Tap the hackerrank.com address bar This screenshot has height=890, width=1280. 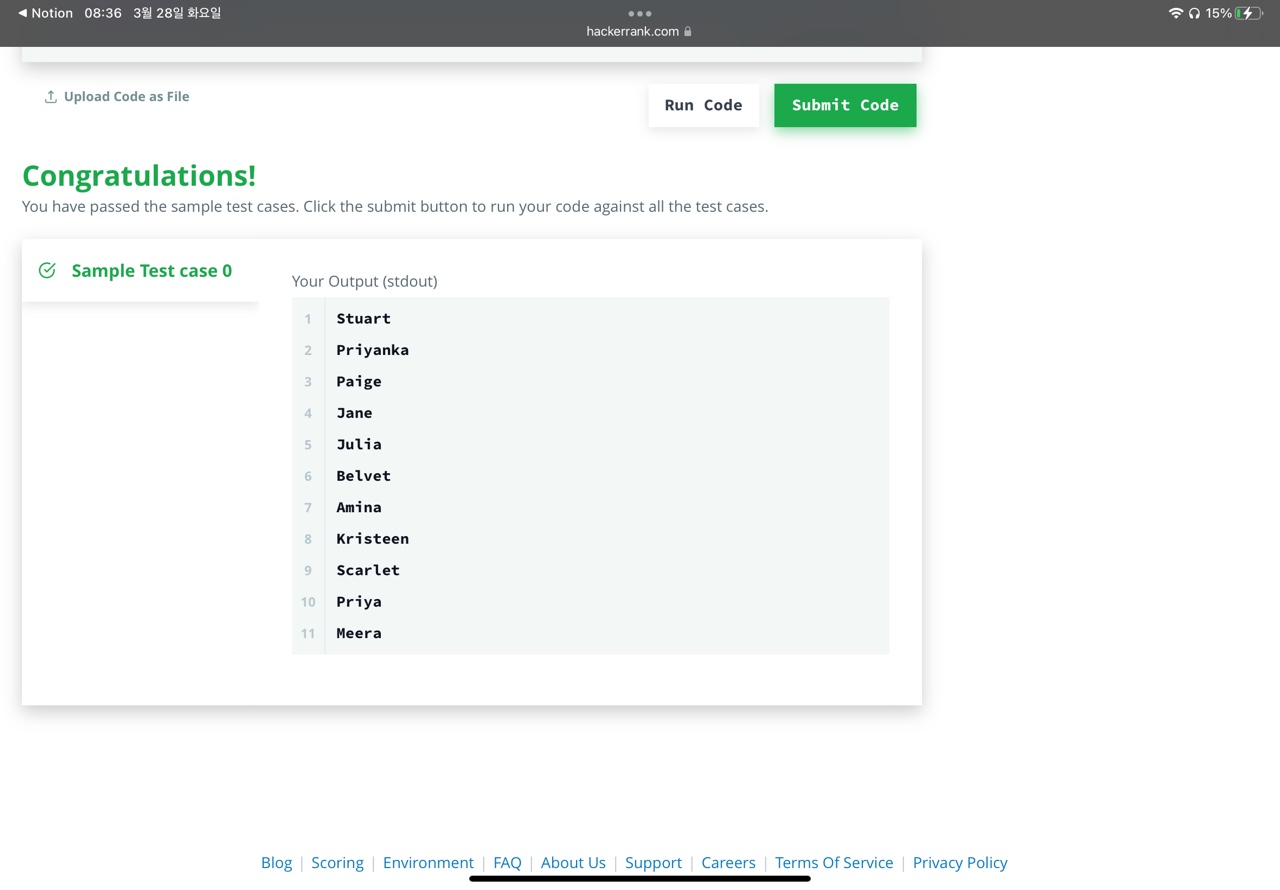click(632, 31)
